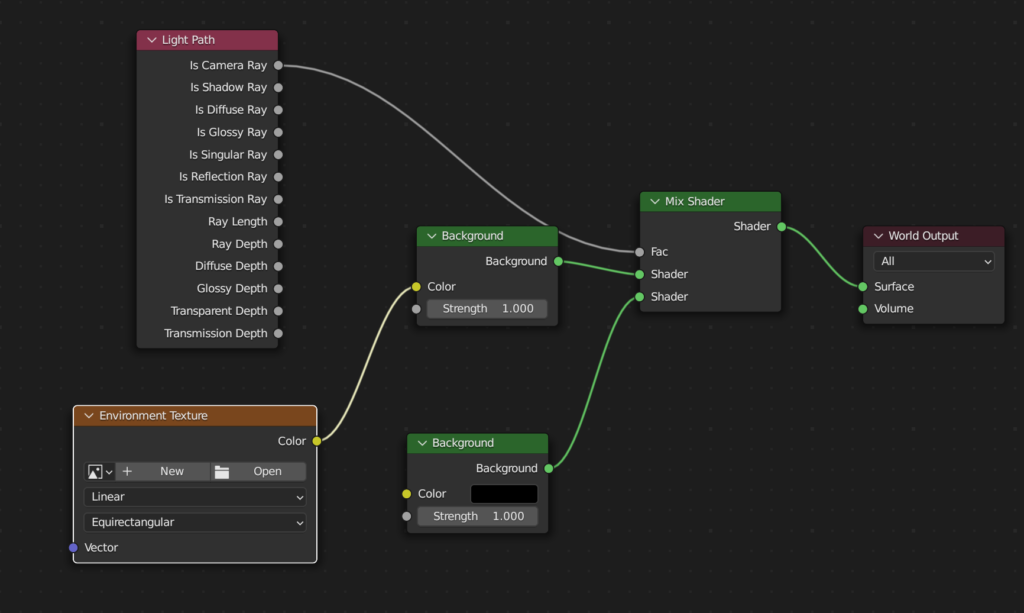1024x613 pixels.
Task: Open the Linear interpolation dropdown
Action: [195, 496]
